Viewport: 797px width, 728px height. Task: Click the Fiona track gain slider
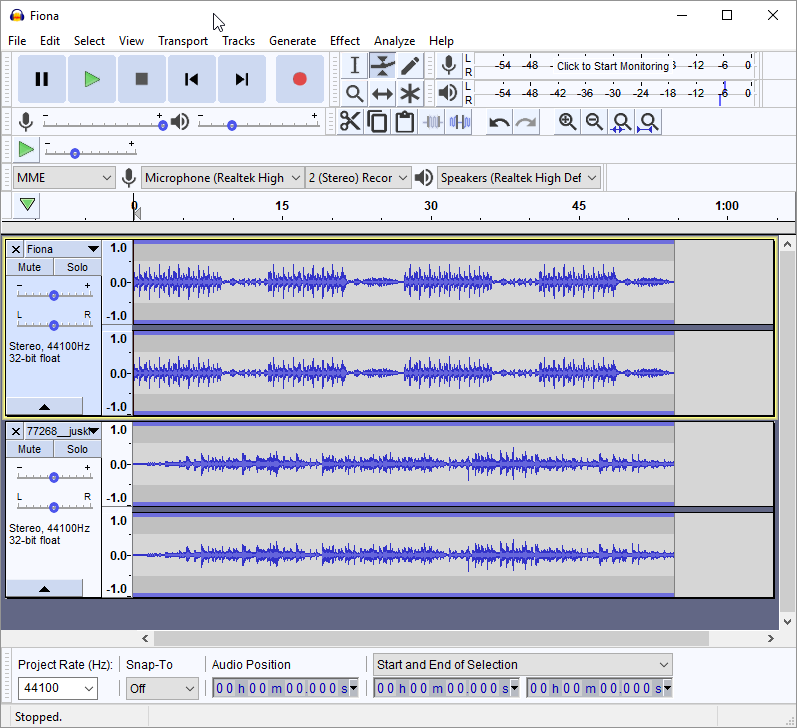(x=54, y=295)
